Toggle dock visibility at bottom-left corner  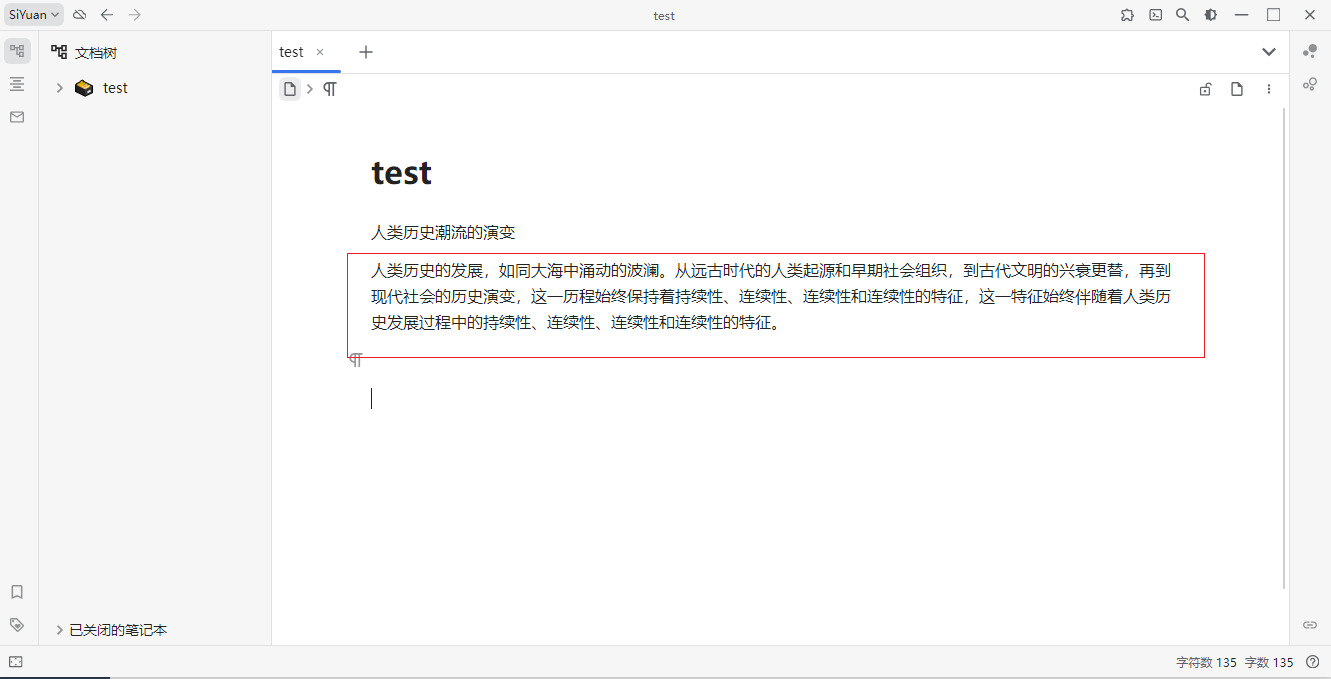(x=15, y=662)
